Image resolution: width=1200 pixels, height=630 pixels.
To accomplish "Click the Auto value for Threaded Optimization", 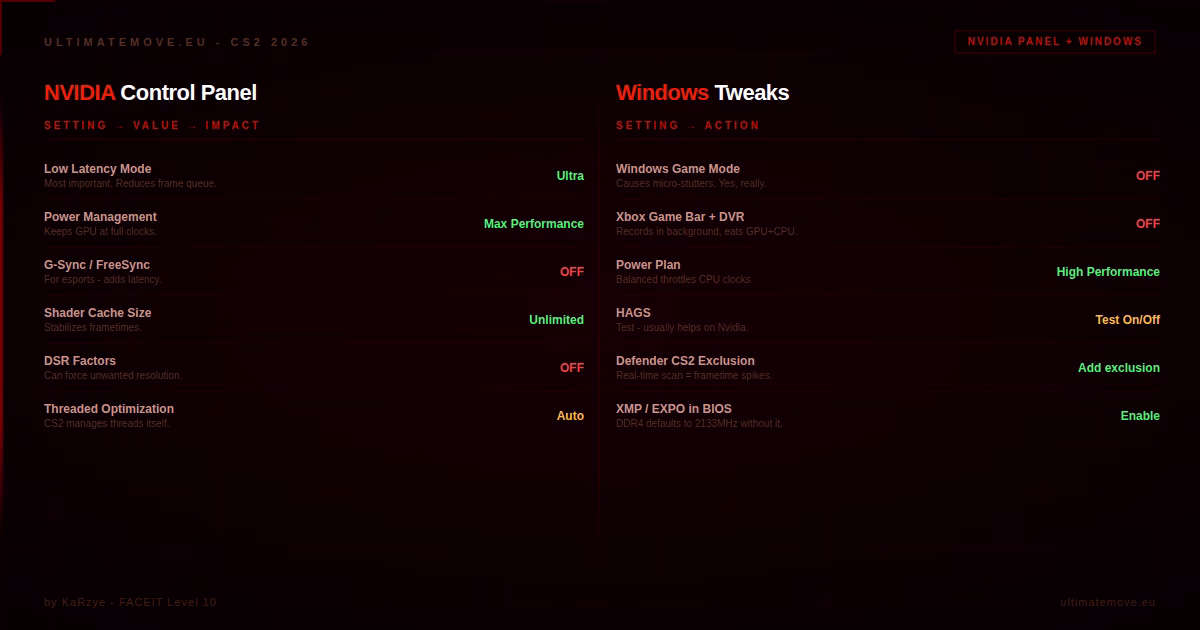I will click(570, 416).
